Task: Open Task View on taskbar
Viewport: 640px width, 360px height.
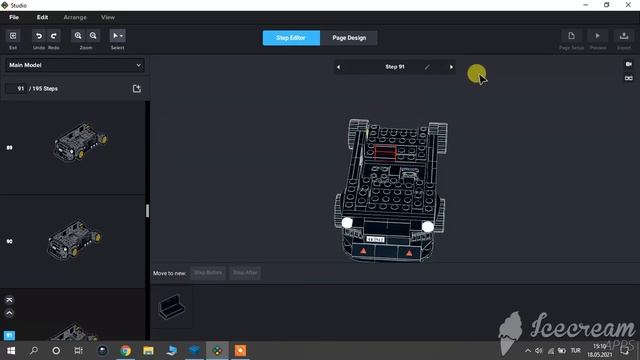Action: (x=78, y=351)
